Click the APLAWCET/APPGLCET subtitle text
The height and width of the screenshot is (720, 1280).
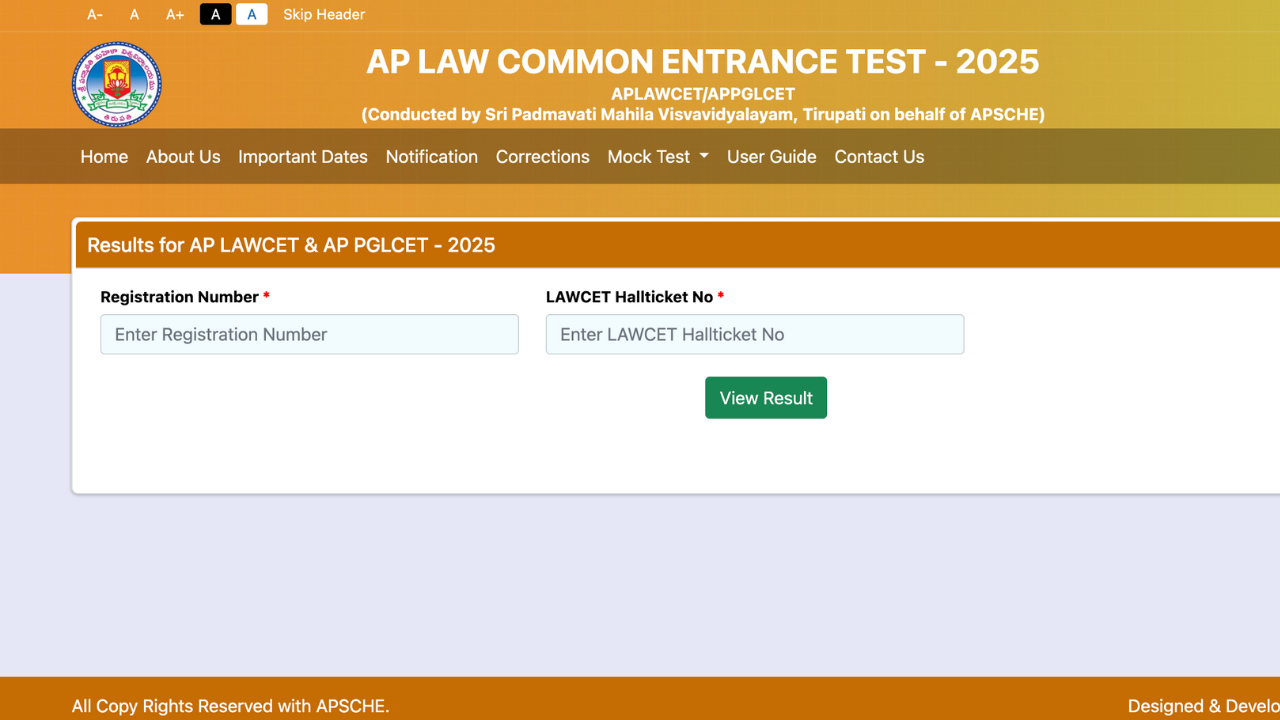pyautogui.click(x=703, y=94)
